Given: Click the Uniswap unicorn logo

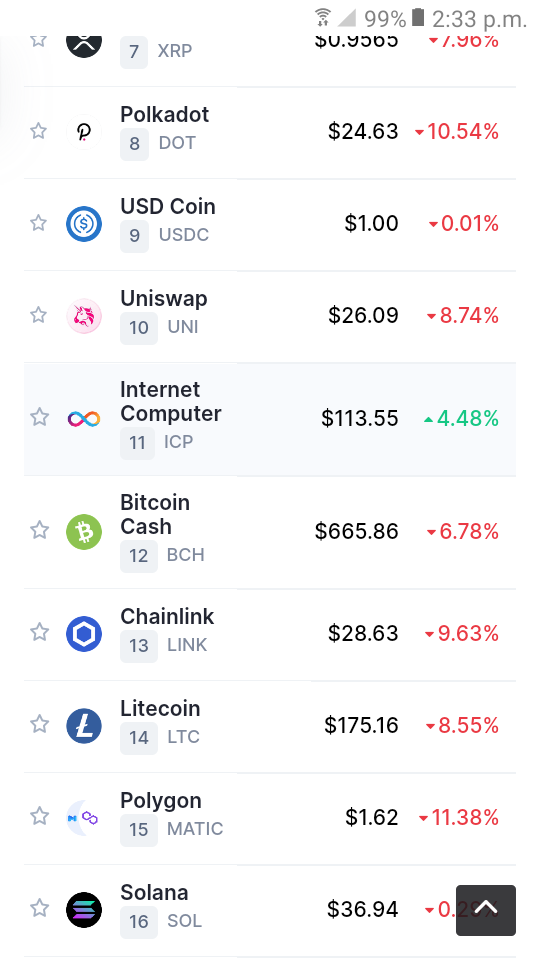Looking at the screenshot, I should (x=84, y=316).
